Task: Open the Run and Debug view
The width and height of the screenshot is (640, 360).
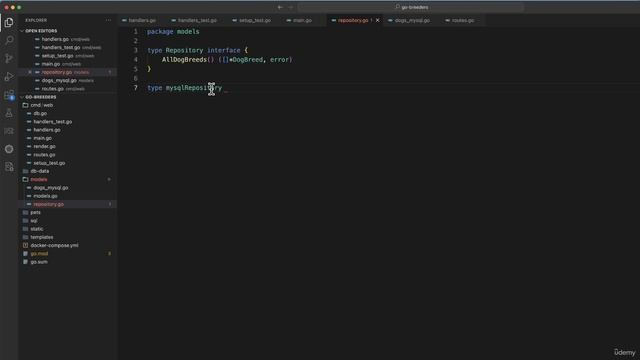Action: point(9,77)
